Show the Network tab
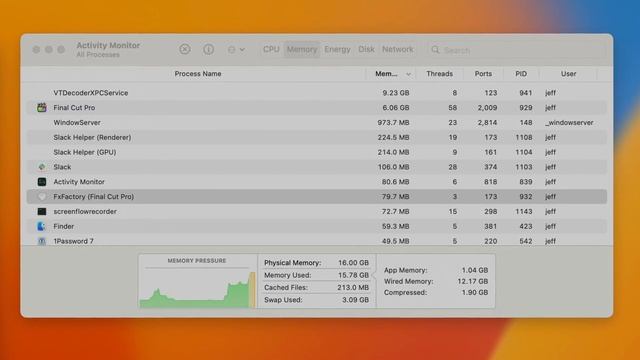Image resolution: width=640 pixels, height=360 pixels. tap(398, 49)
